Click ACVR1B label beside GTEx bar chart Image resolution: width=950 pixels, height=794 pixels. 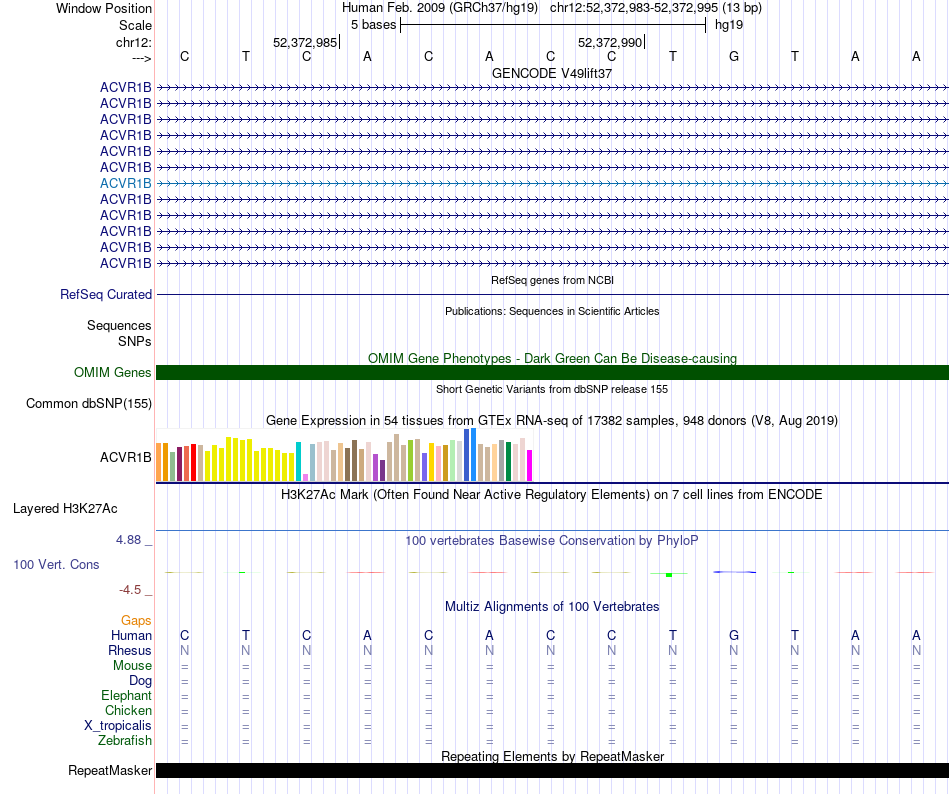[125, 457]
